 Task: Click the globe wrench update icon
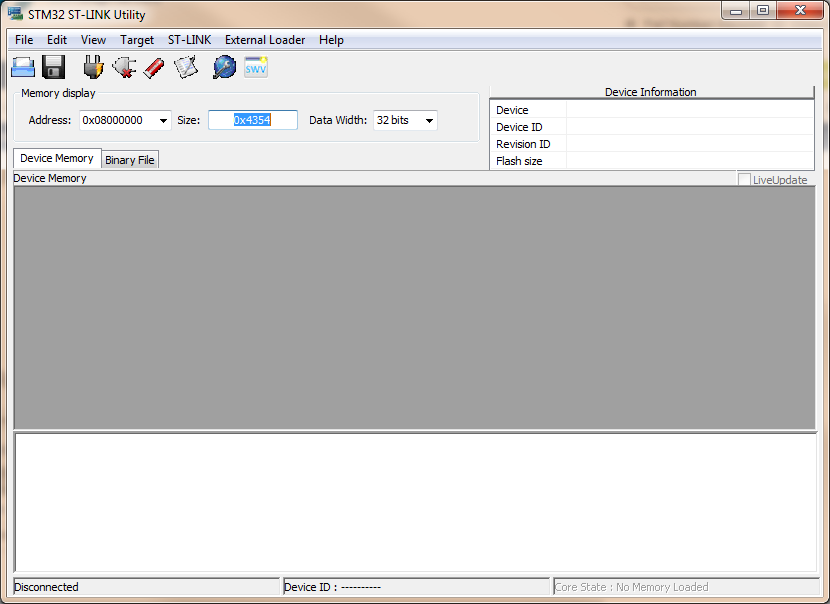point(224,67)
